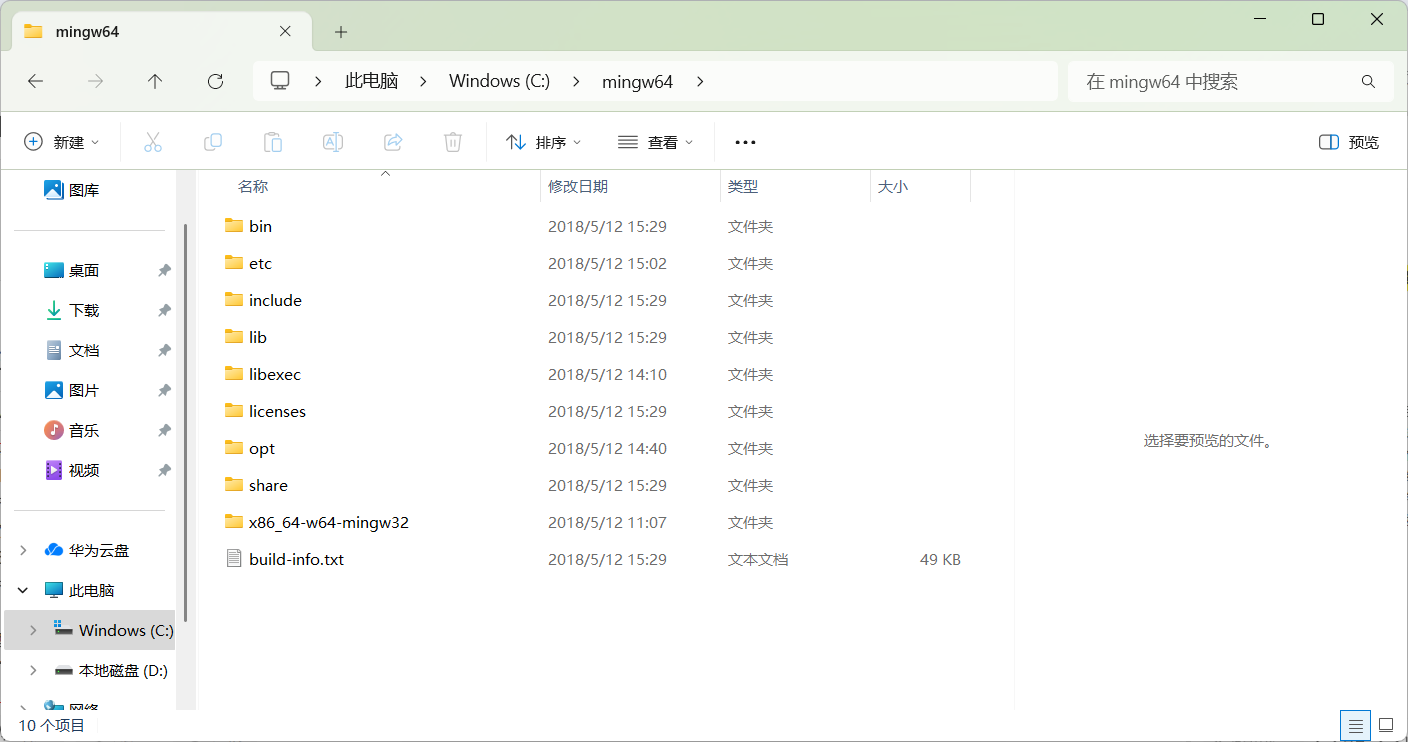Screen dimensions: 1408x742
Task: Open the 新建 dropdown menu
Action: tap(62, 143)
